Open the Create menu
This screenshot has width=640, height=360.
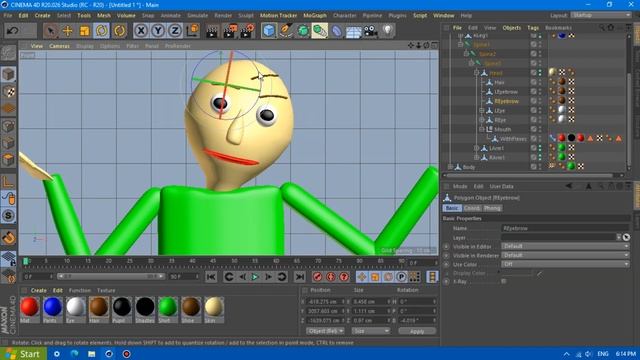pyautogui.click(x=42, y=16)
